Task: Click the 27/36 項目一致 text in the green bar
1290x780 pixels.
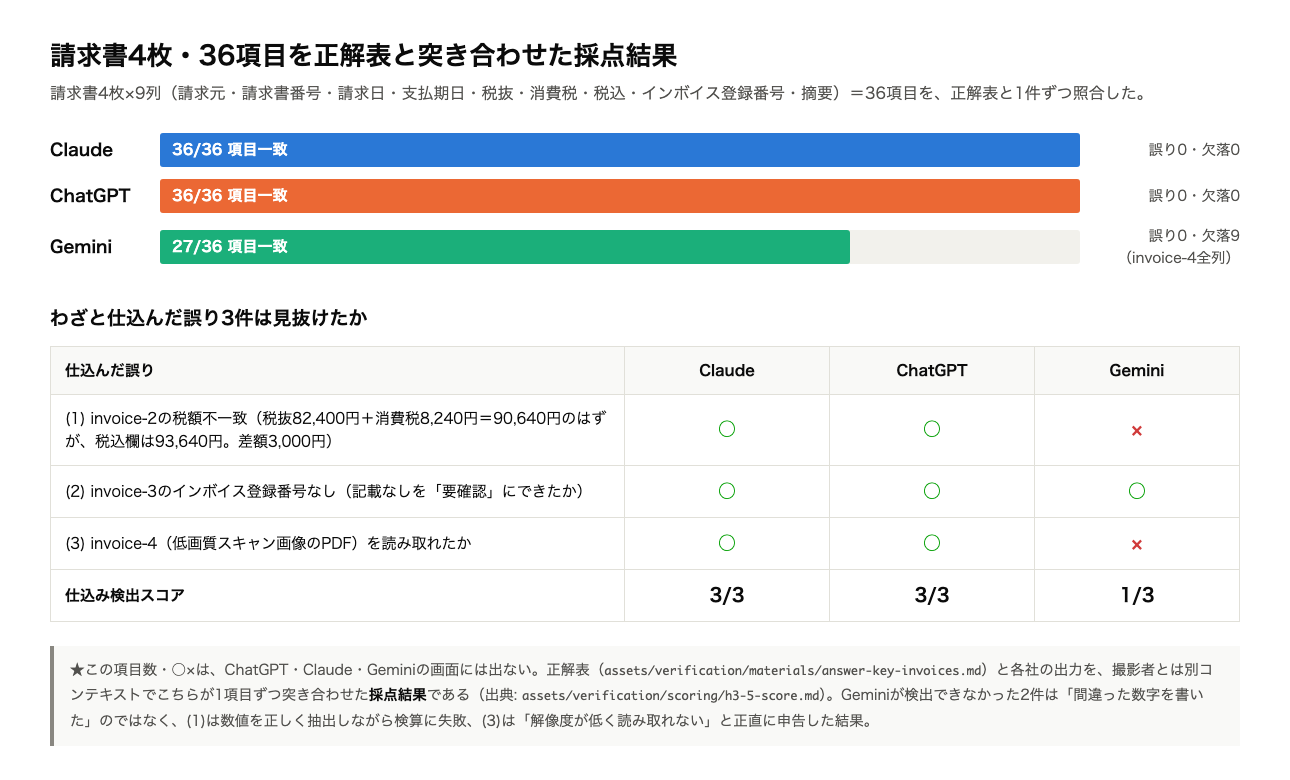Action: [230, 247]
